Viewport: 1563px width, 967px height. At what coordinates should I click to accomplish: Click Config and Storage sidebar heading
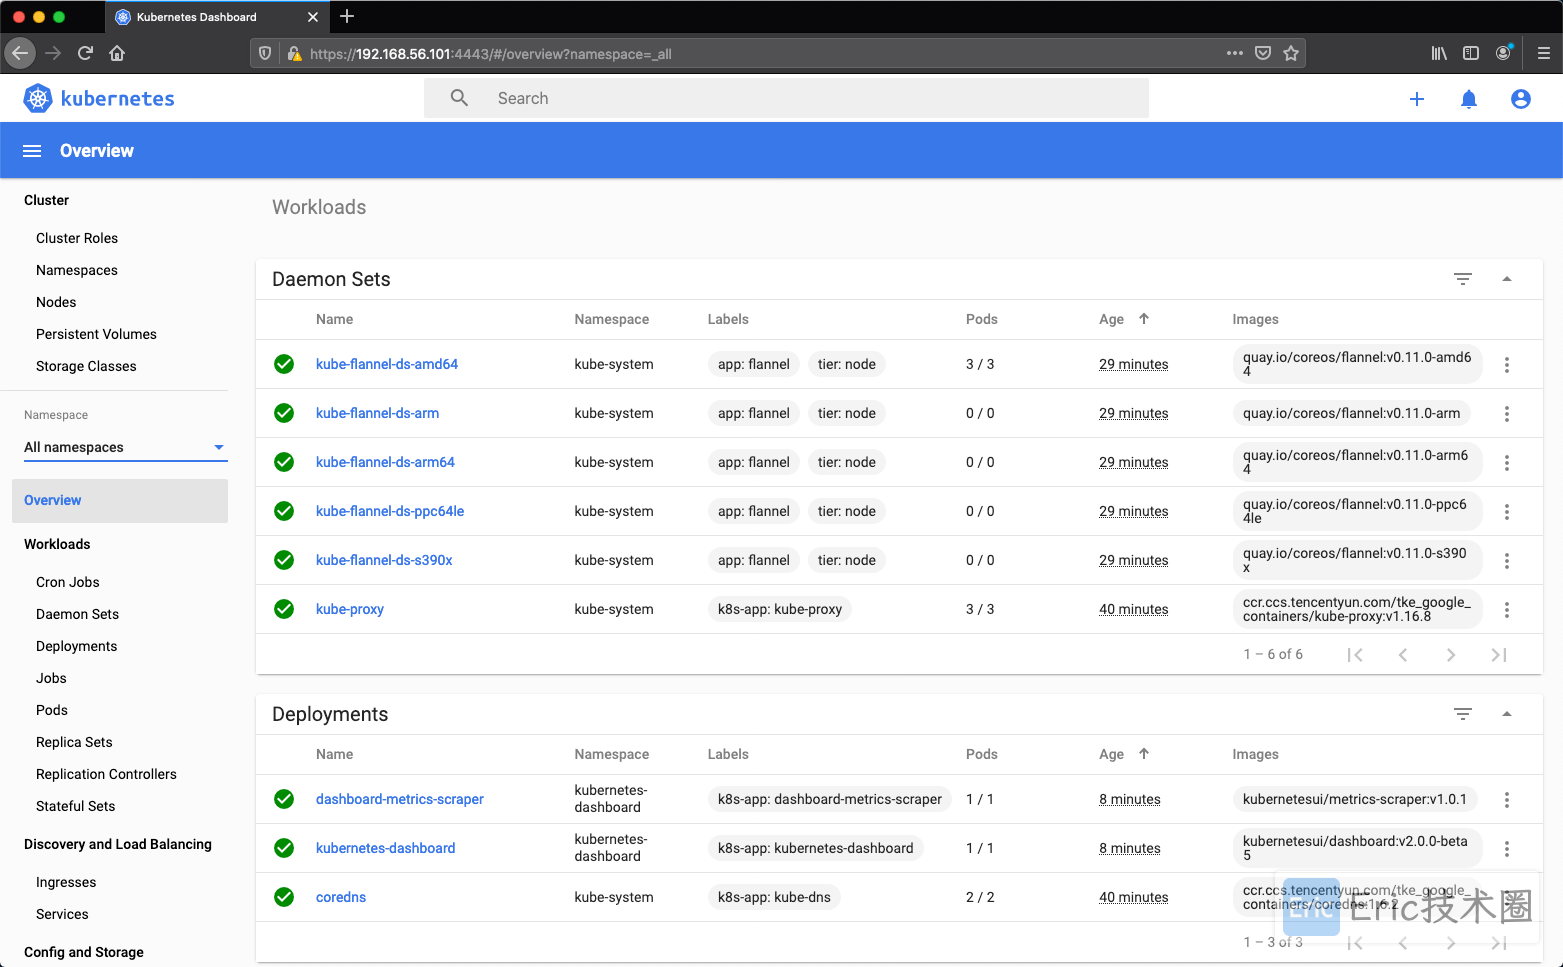click(x=84, y=952)
